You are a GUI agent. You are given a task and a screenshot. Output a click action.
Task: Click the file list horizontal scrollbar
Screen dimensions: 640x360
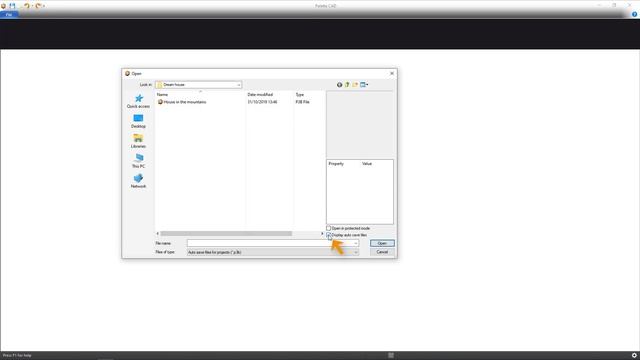226,233
